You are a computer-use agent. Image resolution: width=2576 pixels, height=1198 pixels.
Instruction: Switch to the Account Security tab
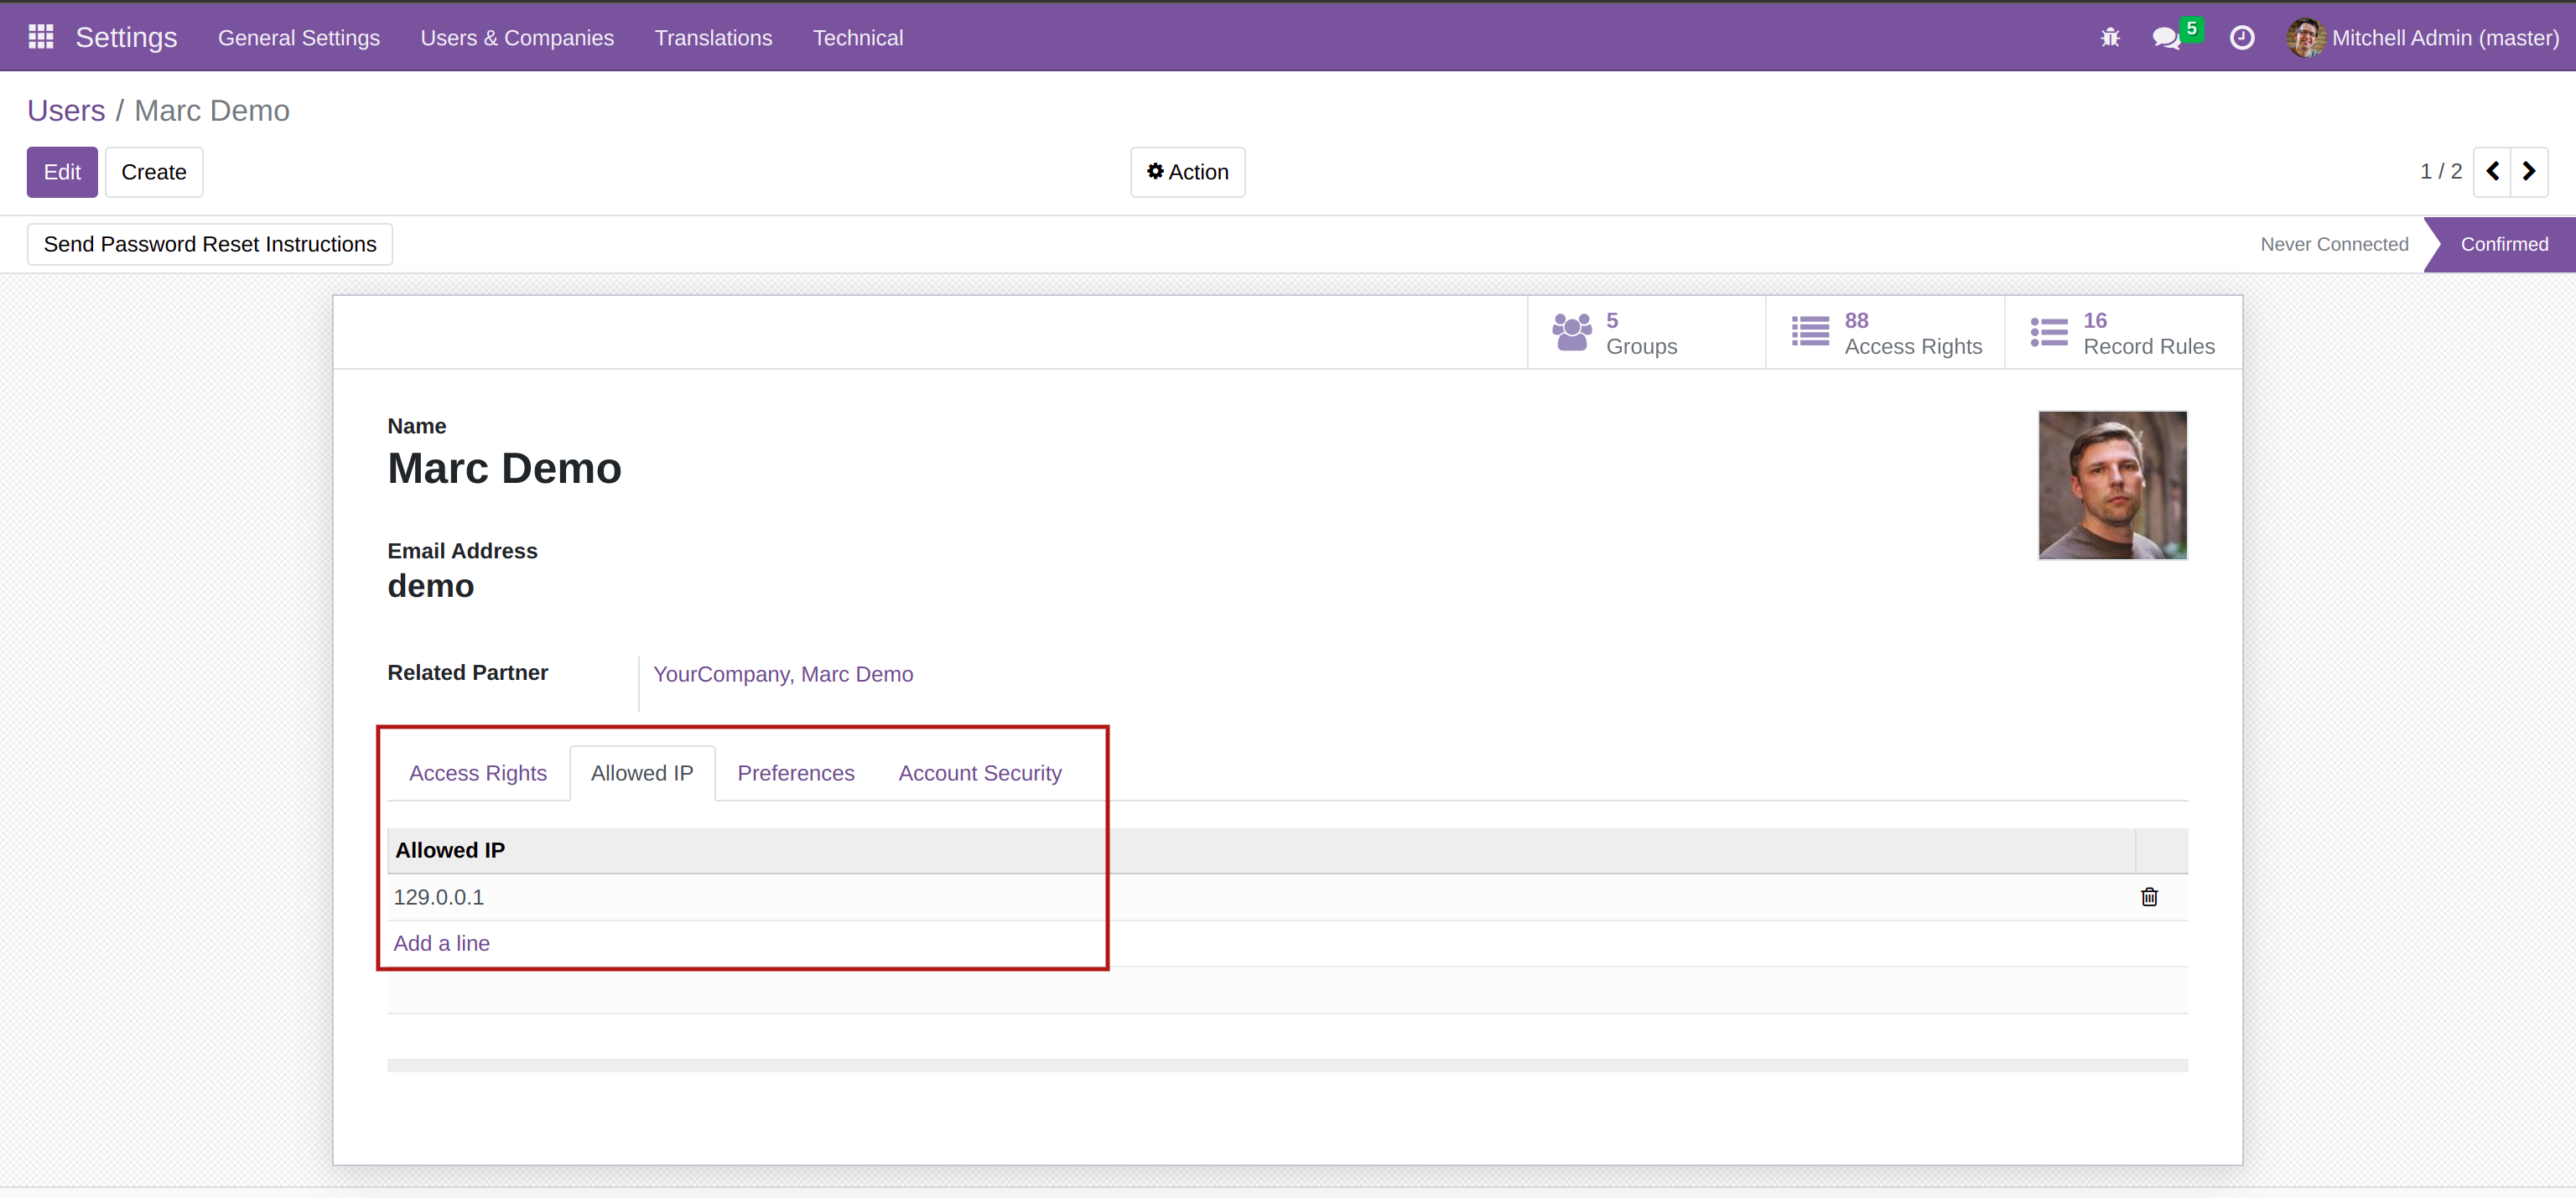point(979,773)
